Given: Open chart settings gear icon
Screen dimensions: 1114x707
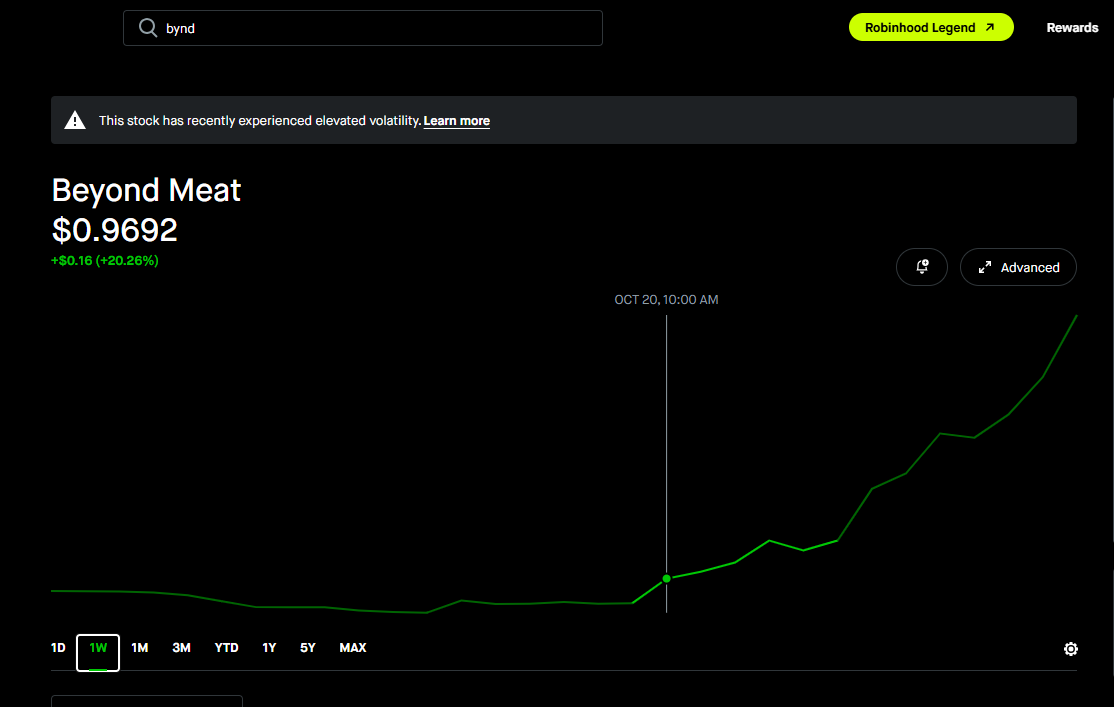Looking at the screenshot, I should (x=1071, y=649).
